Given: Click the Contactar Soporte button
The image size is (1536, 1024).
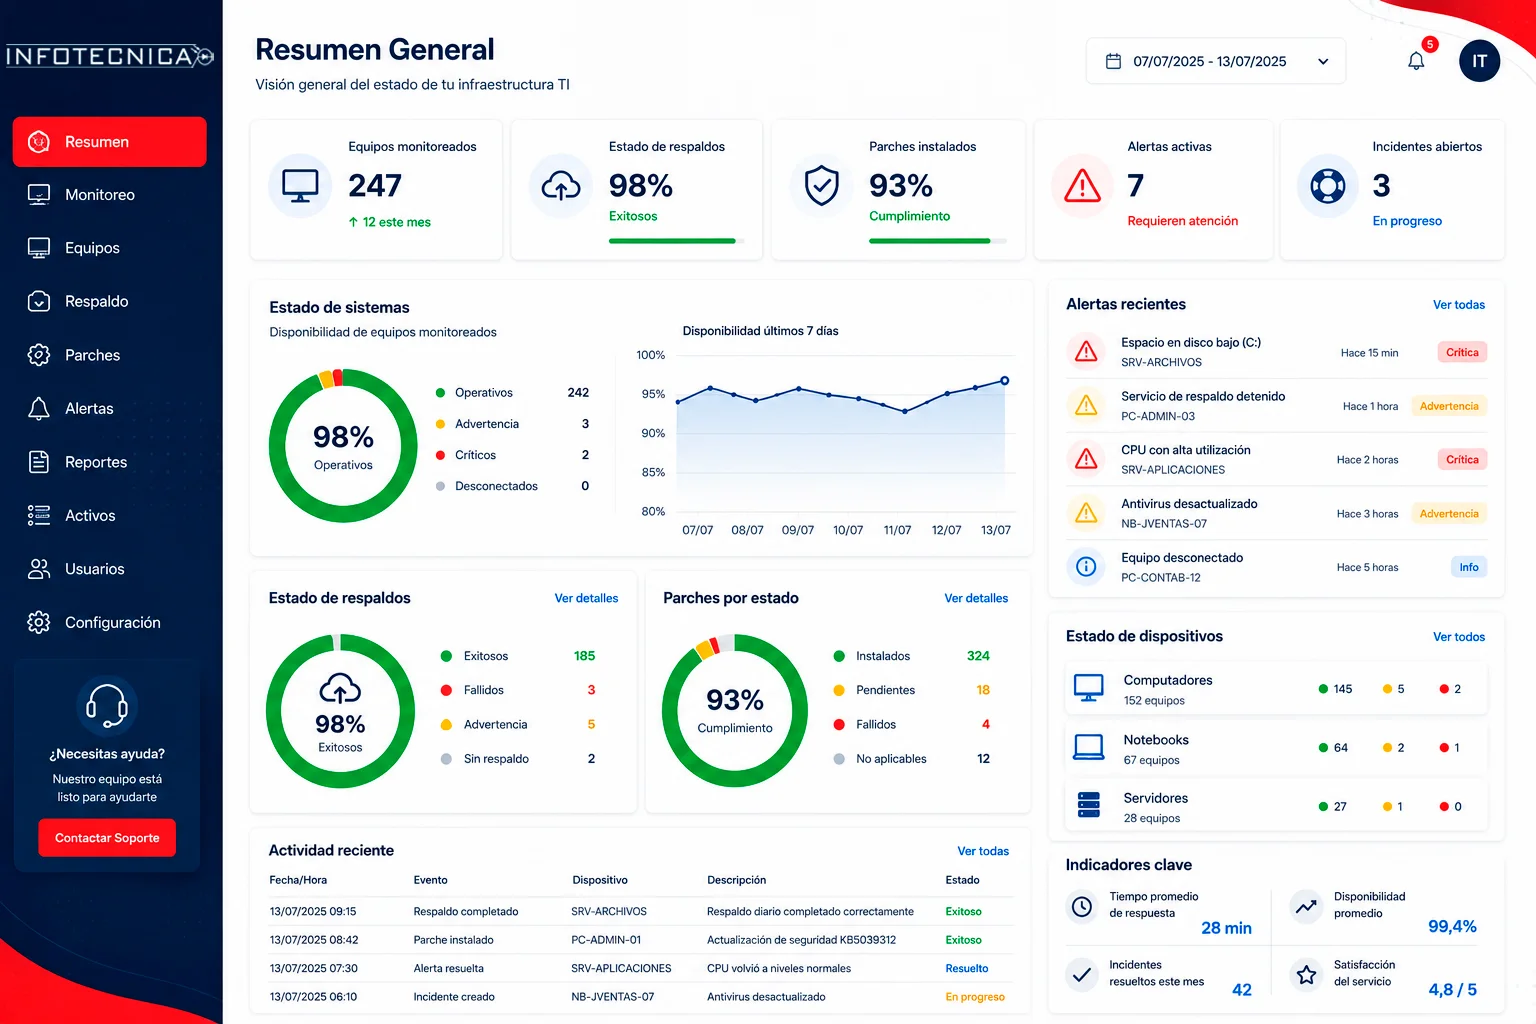Looking at the screenshot, I should [x=107, y=838].
